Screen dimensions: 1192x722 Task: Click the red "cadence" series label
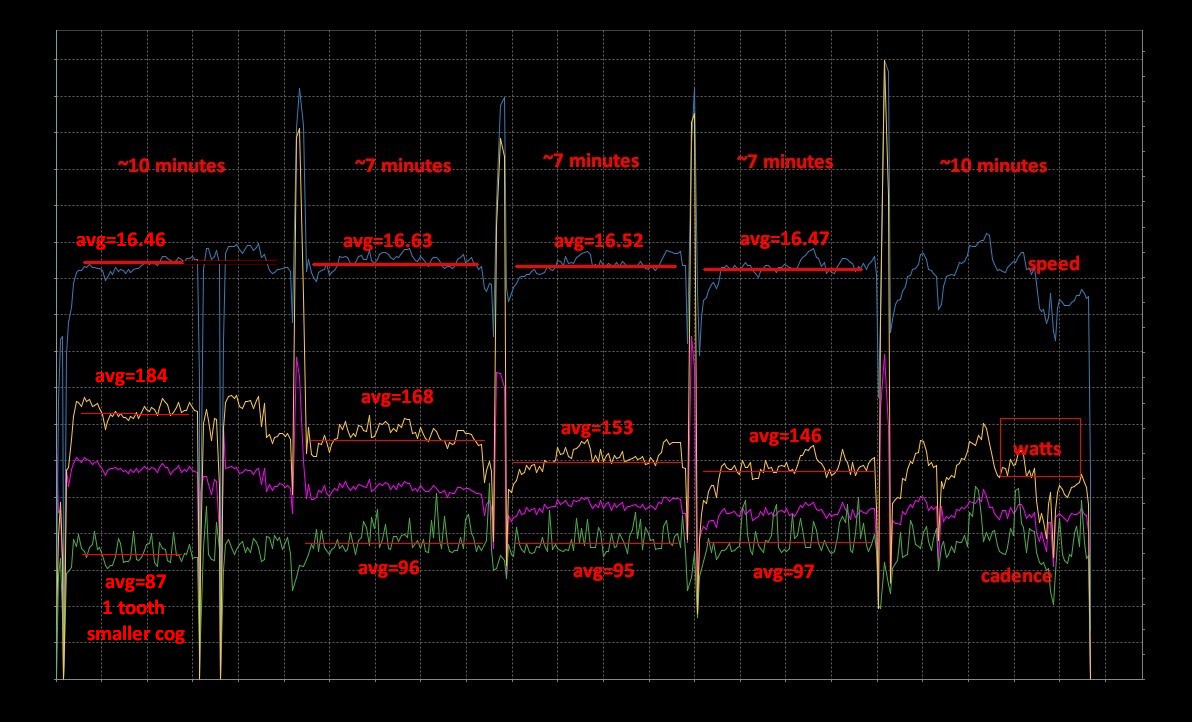[1015, 576]
